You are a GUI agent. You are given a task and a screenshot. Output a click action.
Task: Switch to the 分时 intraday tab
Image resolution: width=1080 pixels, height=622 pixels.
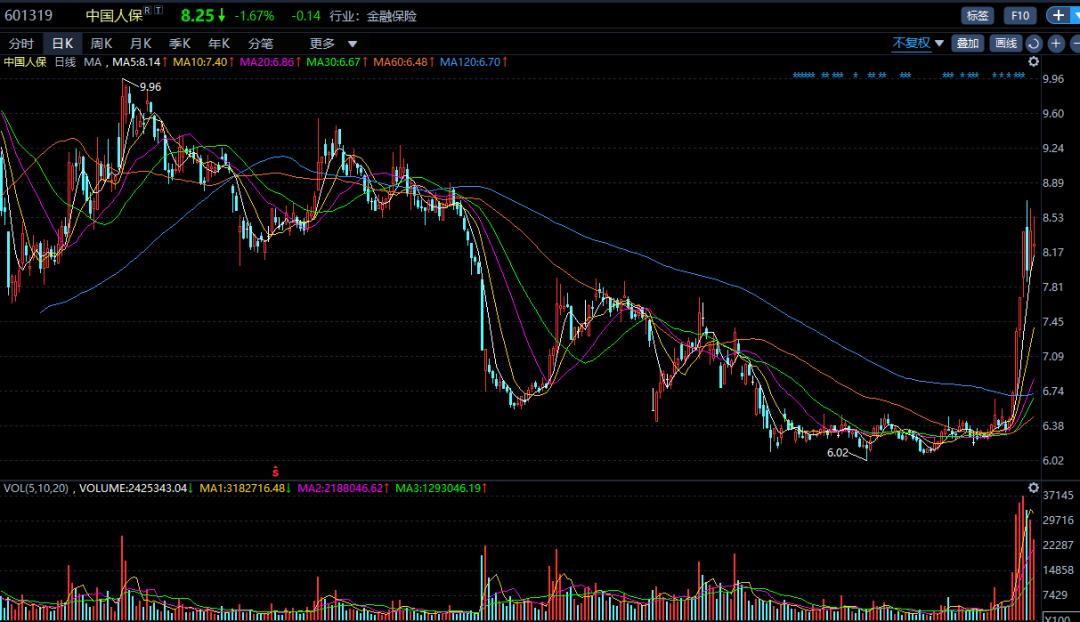[21, 43]
